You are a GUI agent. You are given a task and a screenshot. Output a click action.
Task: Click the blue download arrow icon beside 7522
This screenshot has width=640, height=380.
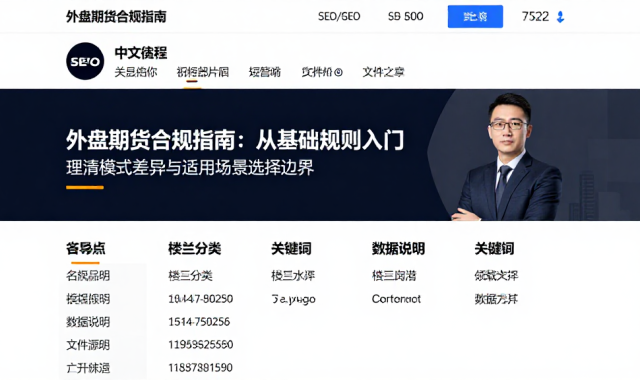click(x=560, y=17)
